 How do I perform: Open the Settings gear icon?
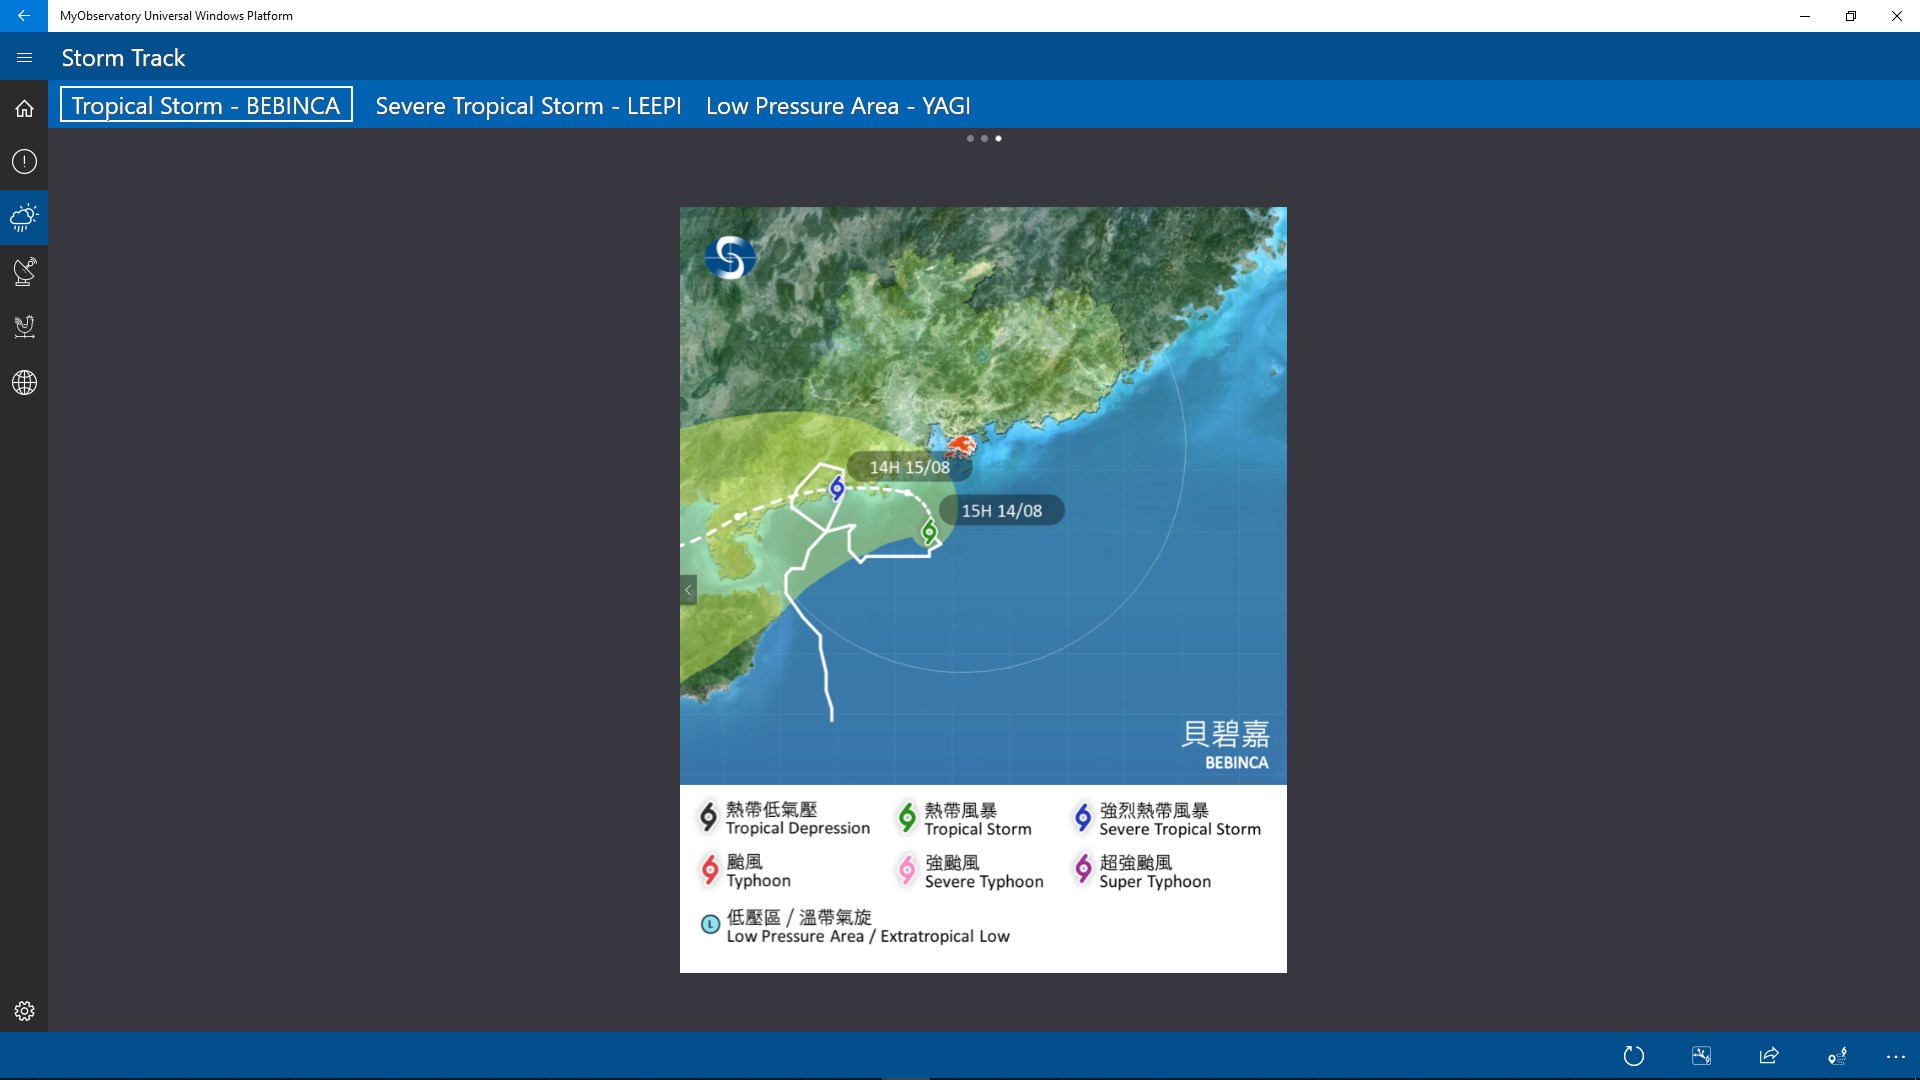[x=24, y=1011]
